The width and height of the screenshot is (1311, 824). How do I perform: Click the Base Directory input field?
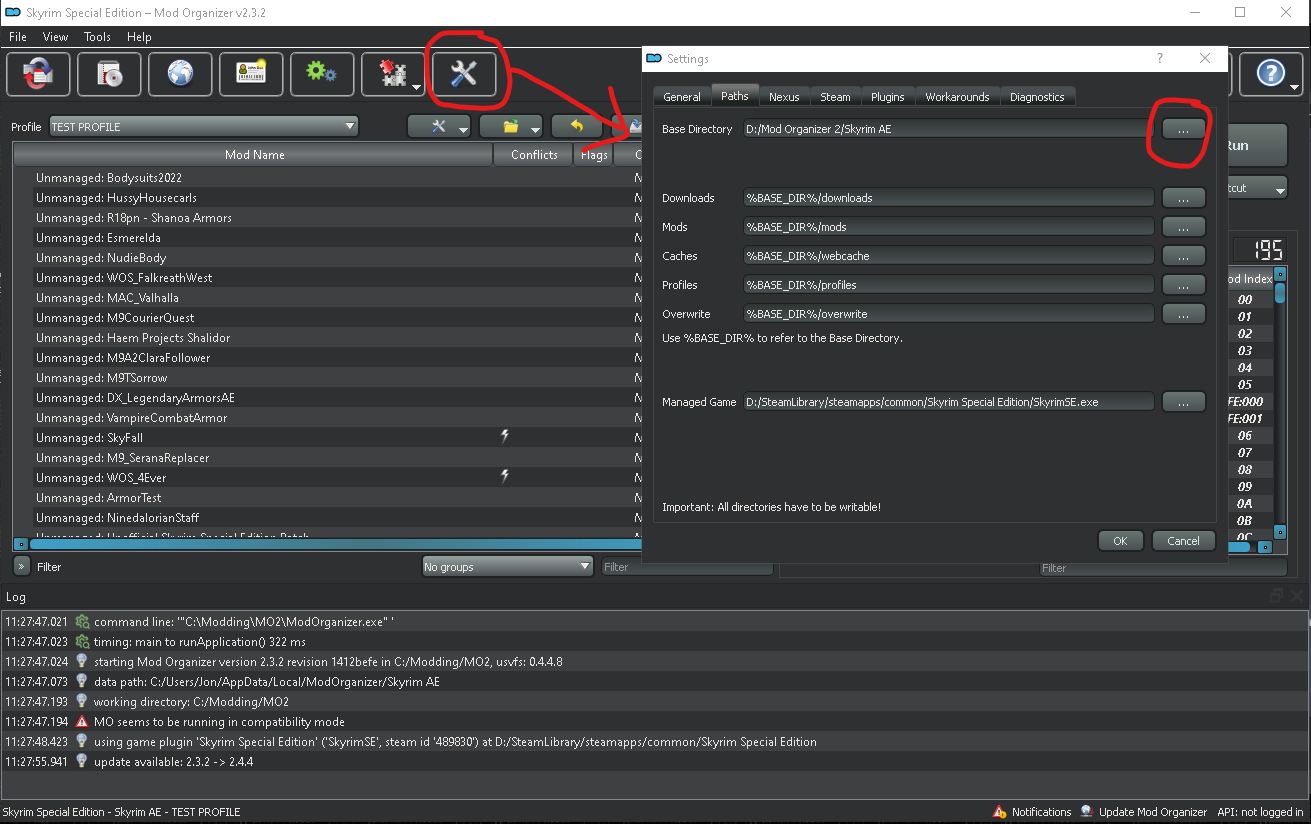(x=948, y=129)
